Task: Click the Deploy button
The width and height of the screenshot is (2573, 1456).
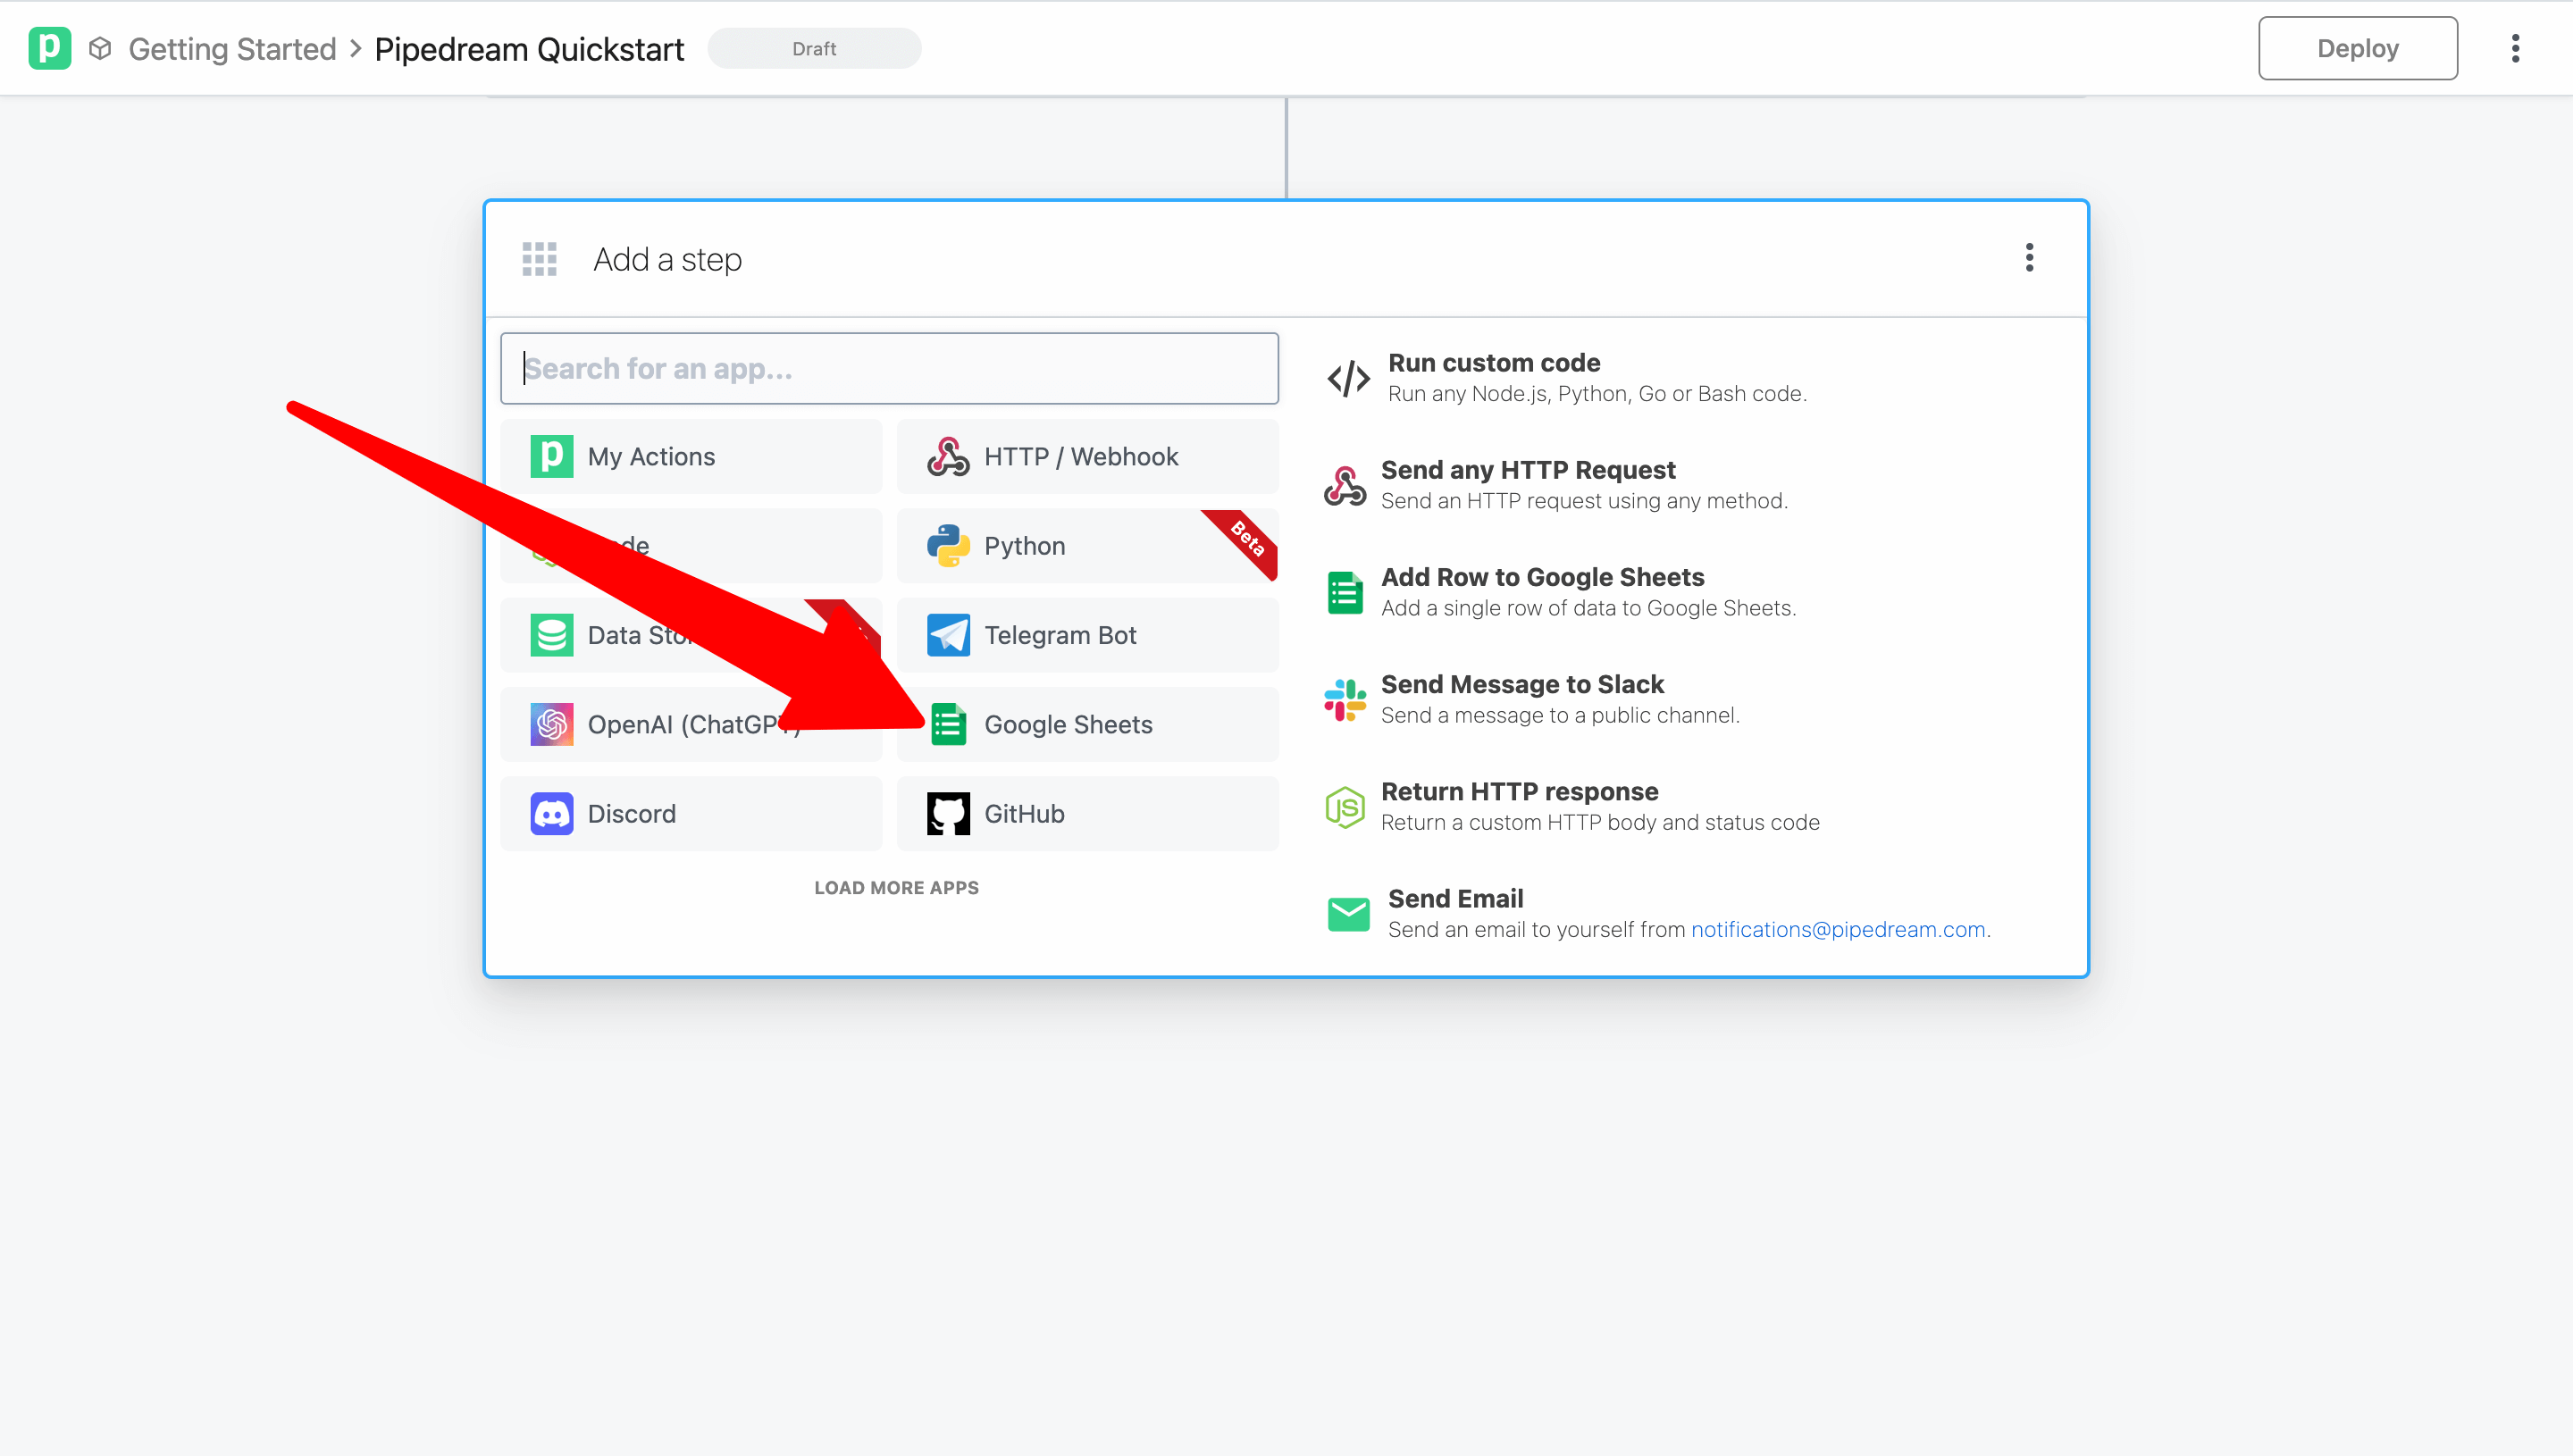Action: click(x=2357, y=47)
